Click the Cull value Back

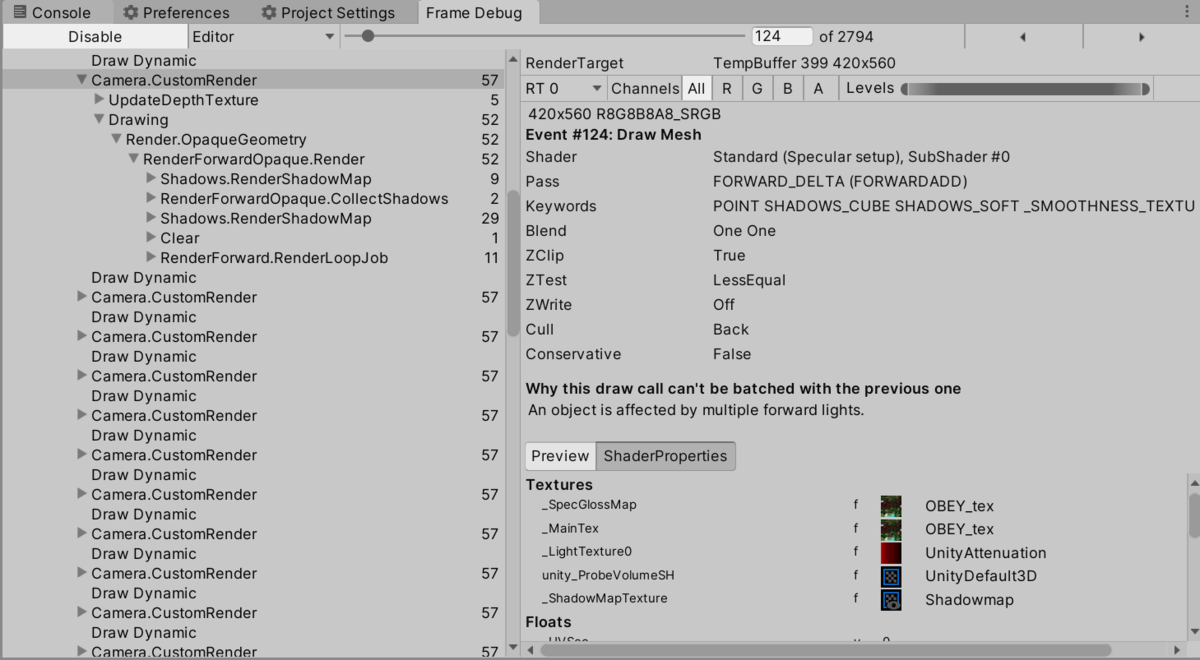click(x=731, y=329)
